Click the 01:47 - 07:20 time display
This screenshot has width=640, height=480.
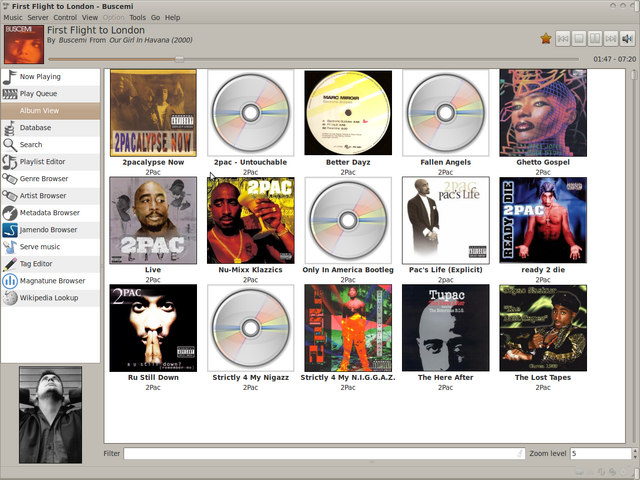(615, 59)
